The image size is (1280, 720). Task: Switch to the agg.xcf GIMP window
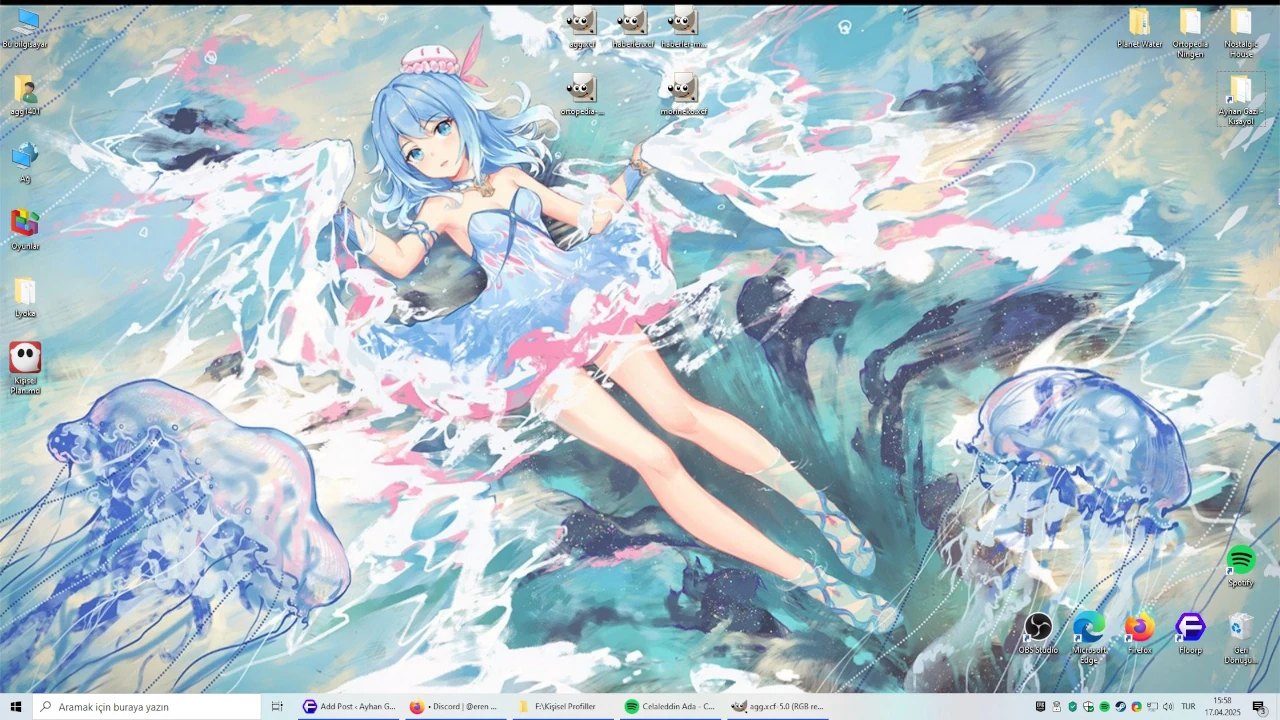[776, 707]
